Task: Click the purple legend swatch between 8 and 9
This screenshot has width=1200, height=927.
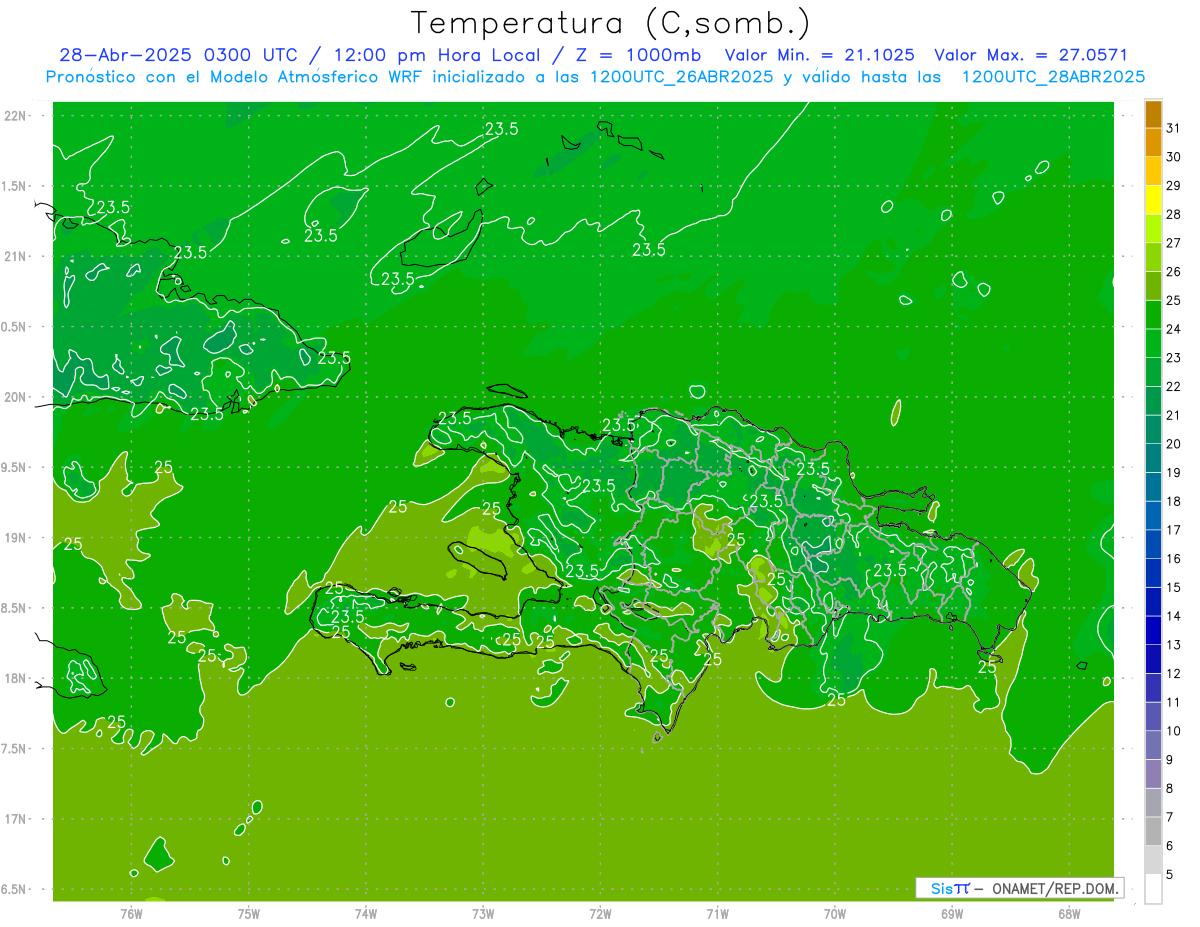Action: (x=1153, y=774)
